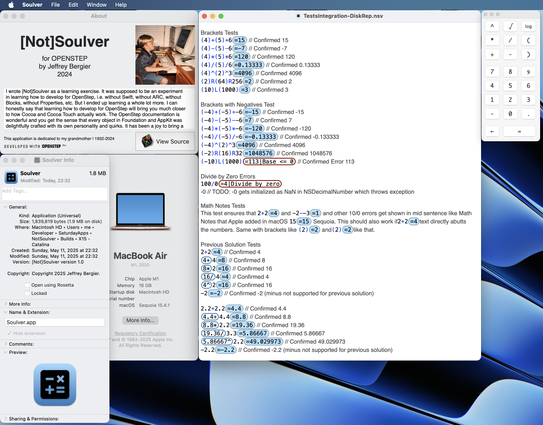543x425 pixels.
Task: Click the Add Tags field in Soulver Info
Action: tap(55, 194)
